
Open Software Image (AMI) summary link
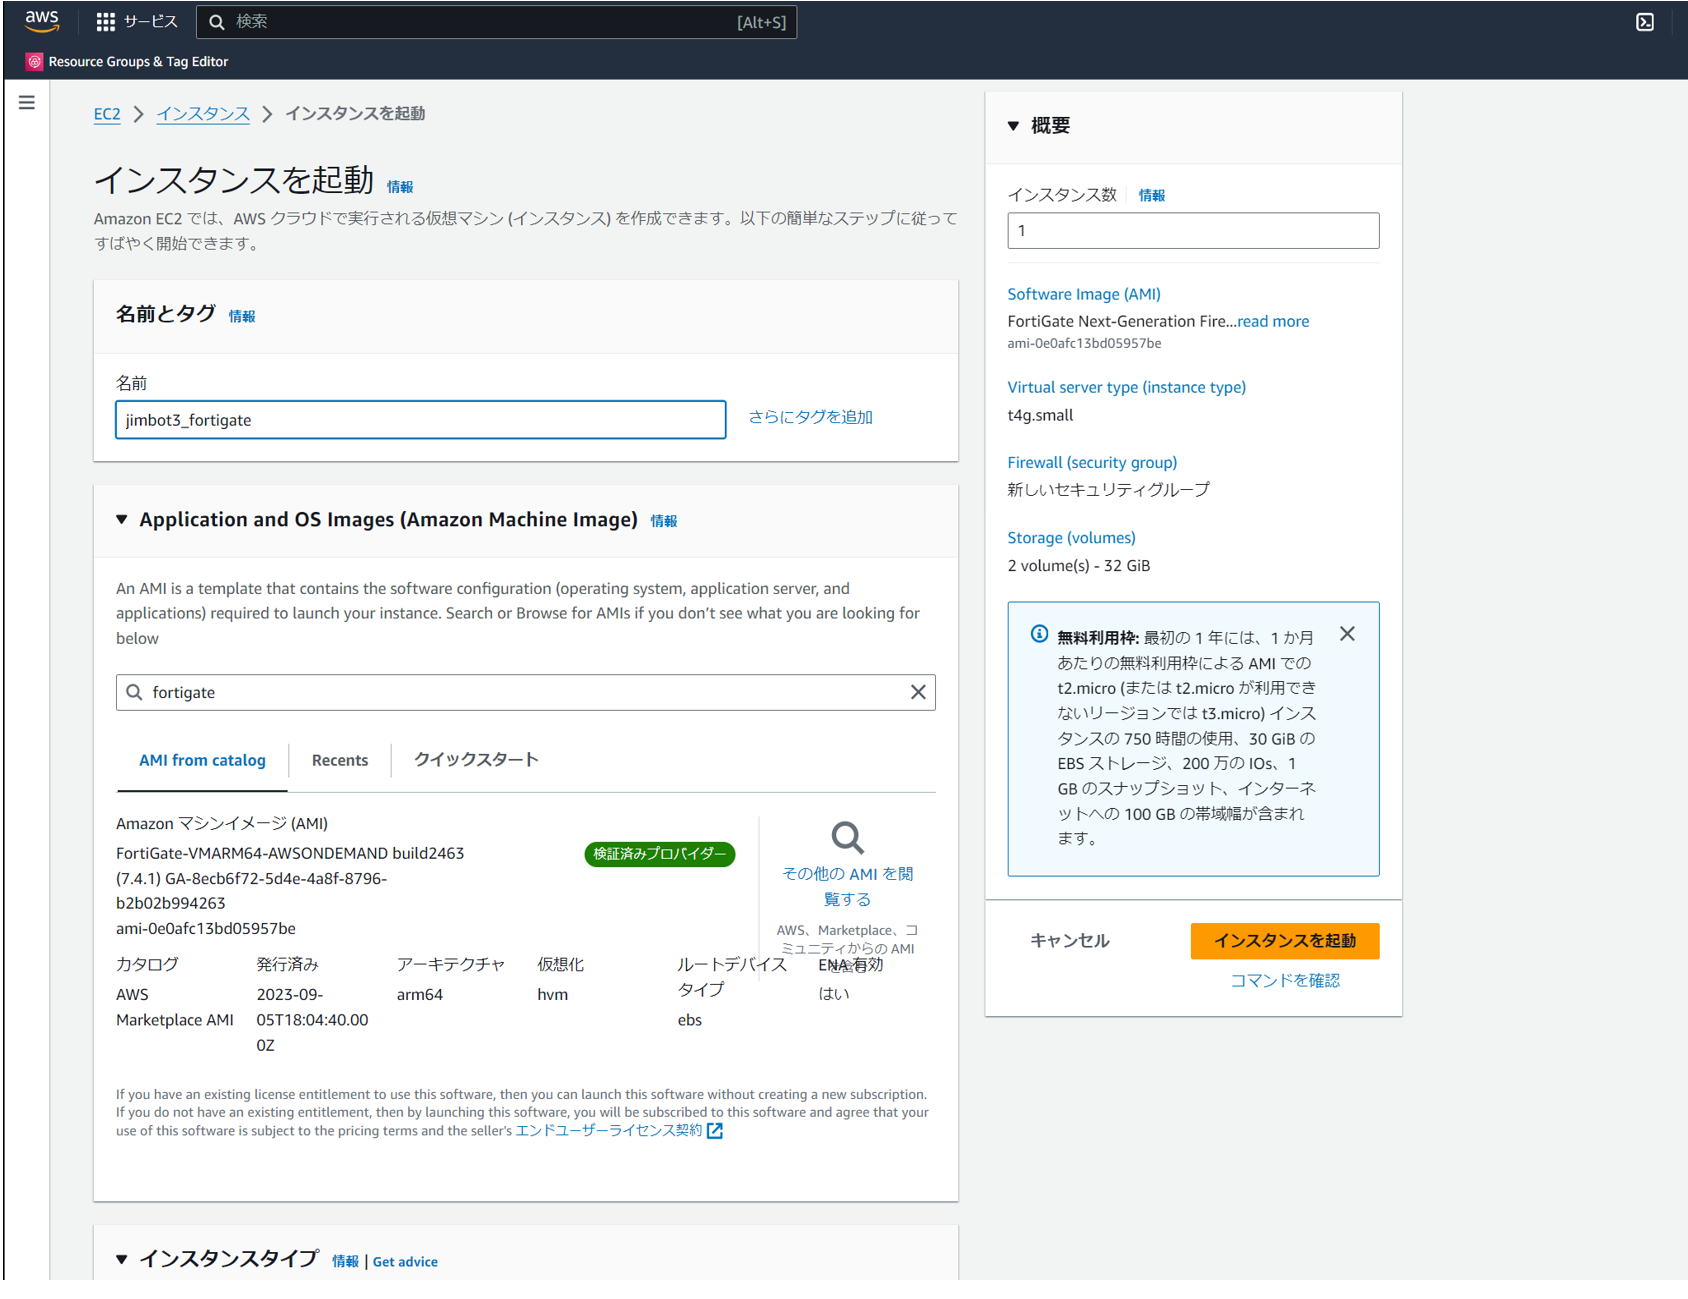pyautogui.click(x=1084, y=295)
